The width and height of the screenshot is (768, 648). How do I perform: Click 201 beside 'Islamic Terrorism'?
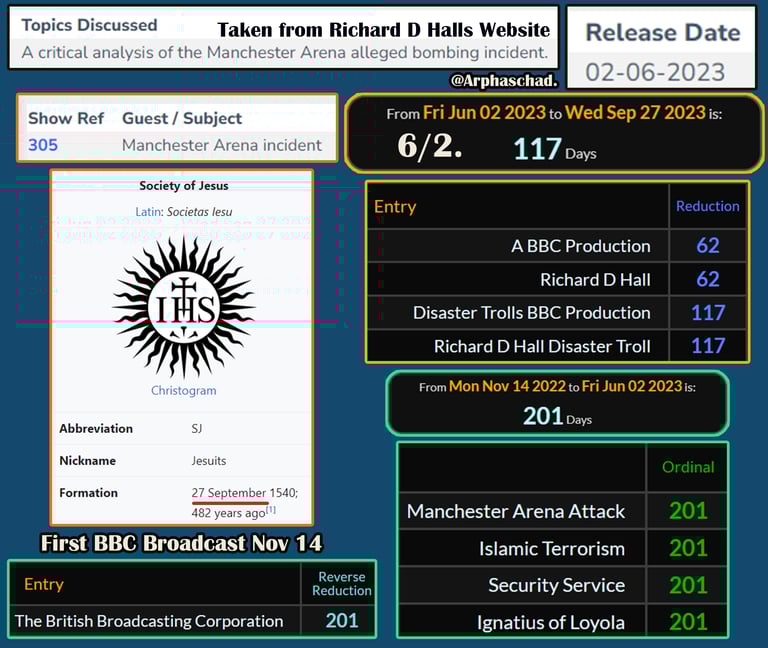[x=688, y=549]
